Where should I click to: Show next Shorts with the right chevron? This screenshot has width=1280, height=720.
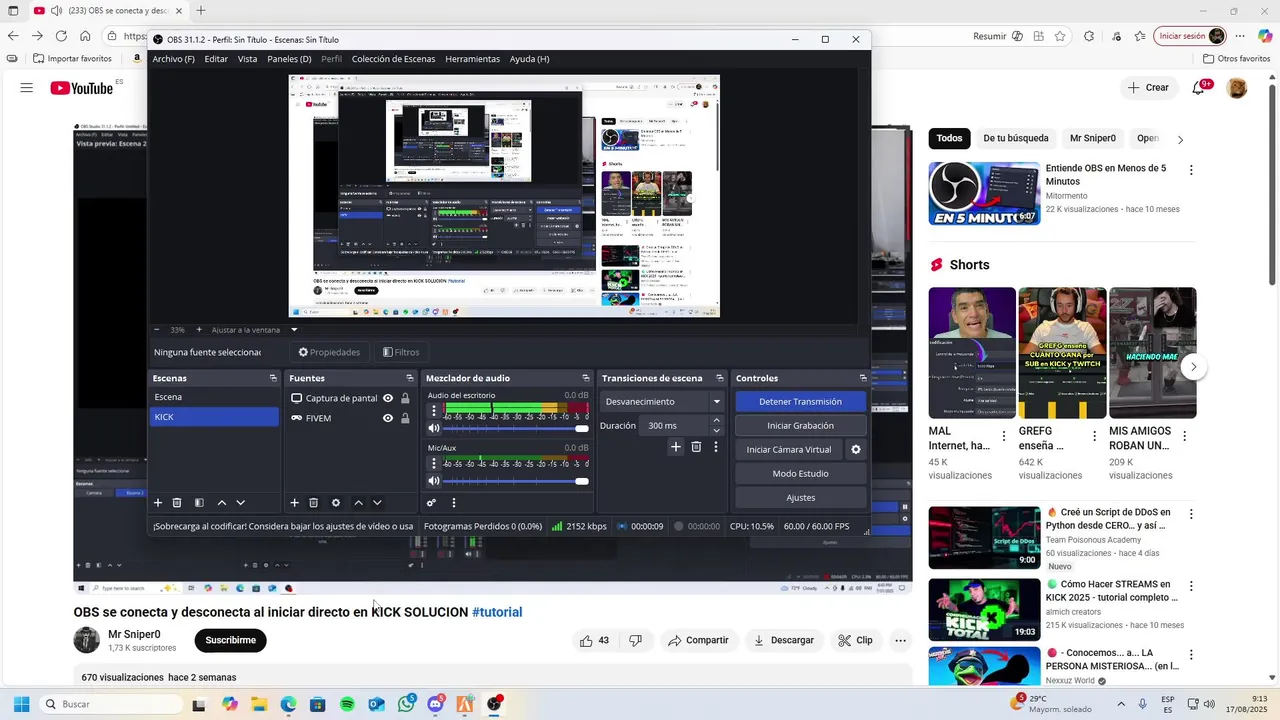point(1193,367)
